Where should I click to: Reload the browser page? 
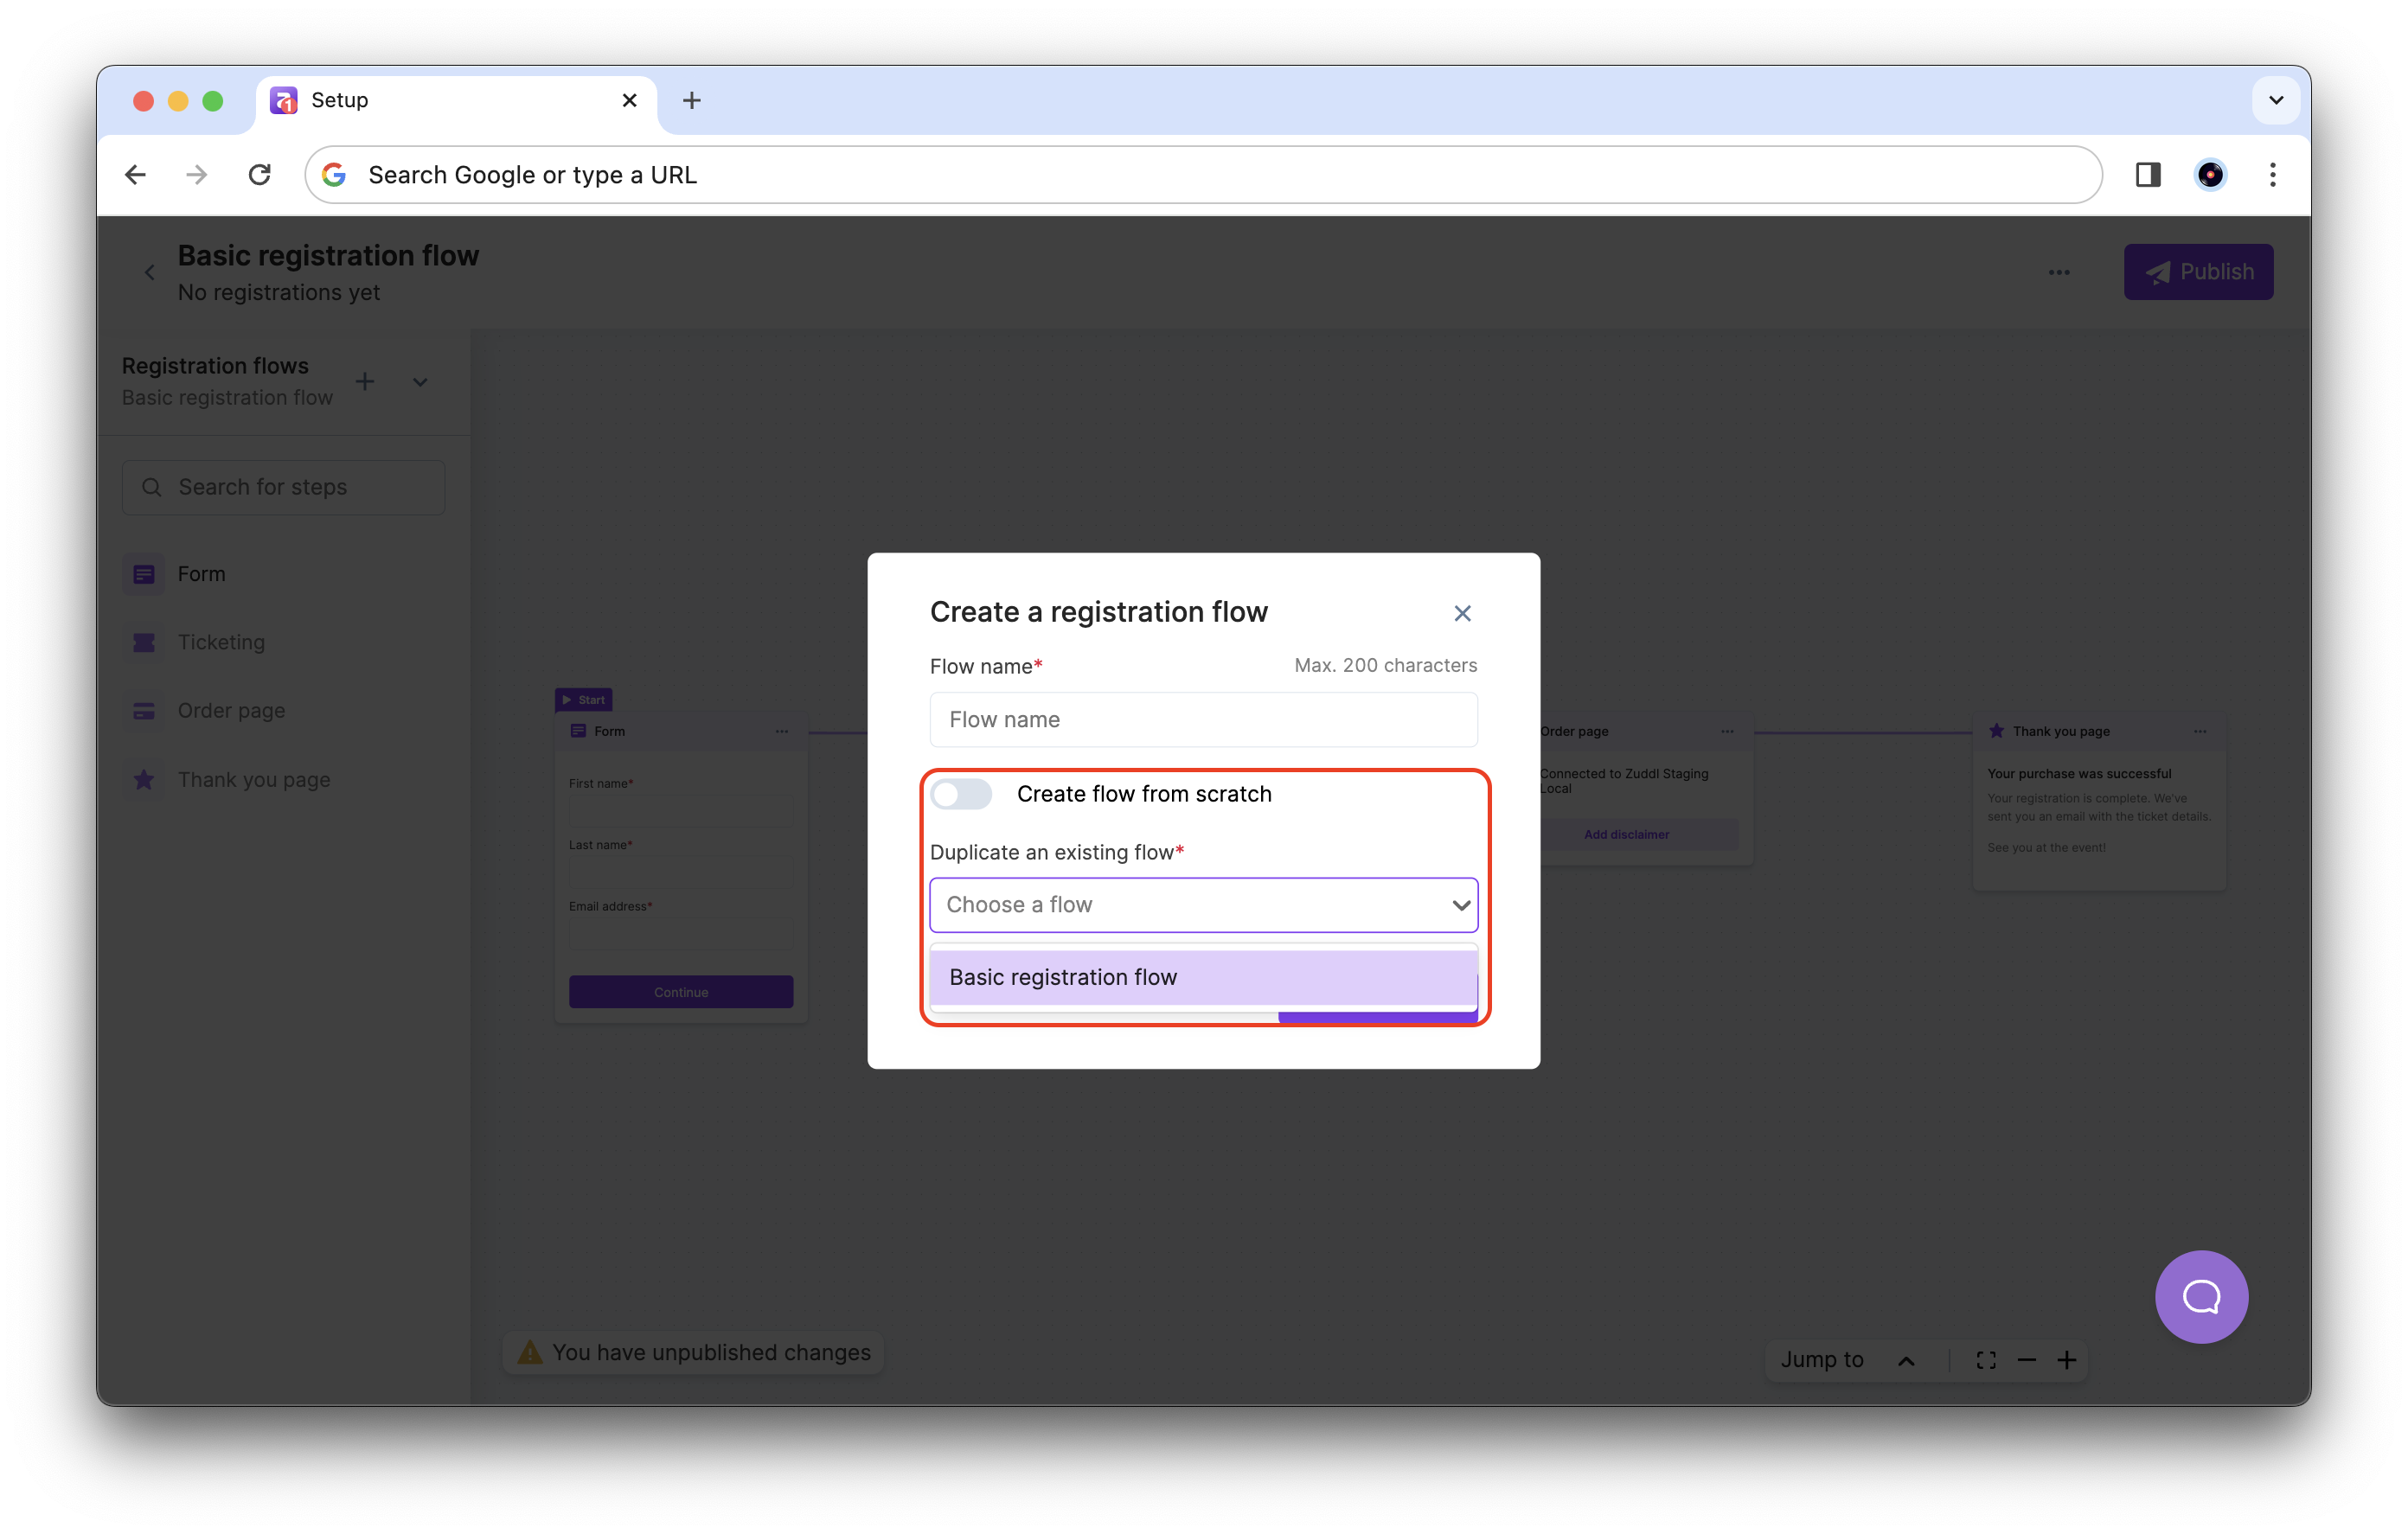(x=259, y=175)
